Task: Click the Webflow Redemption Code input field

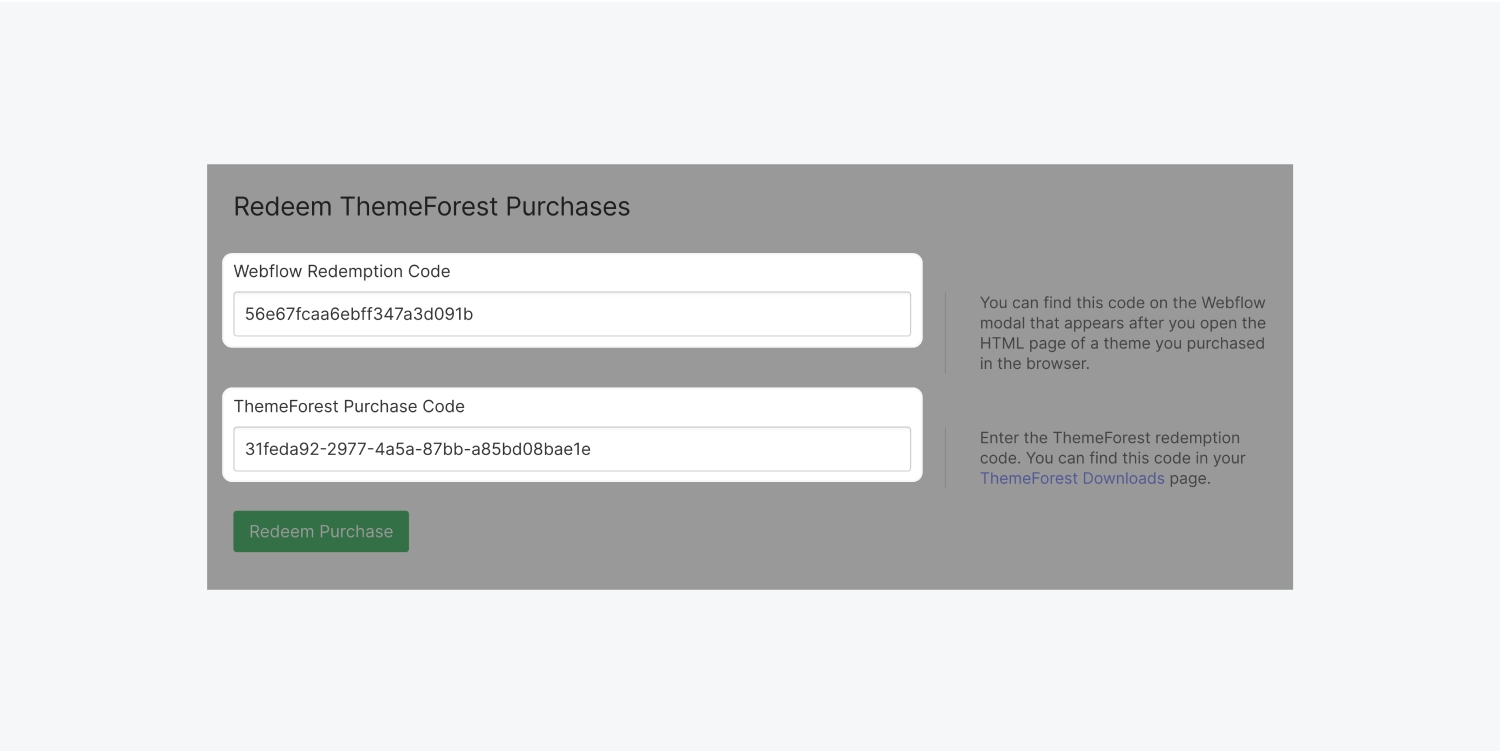Action: (x=572, y=314)
